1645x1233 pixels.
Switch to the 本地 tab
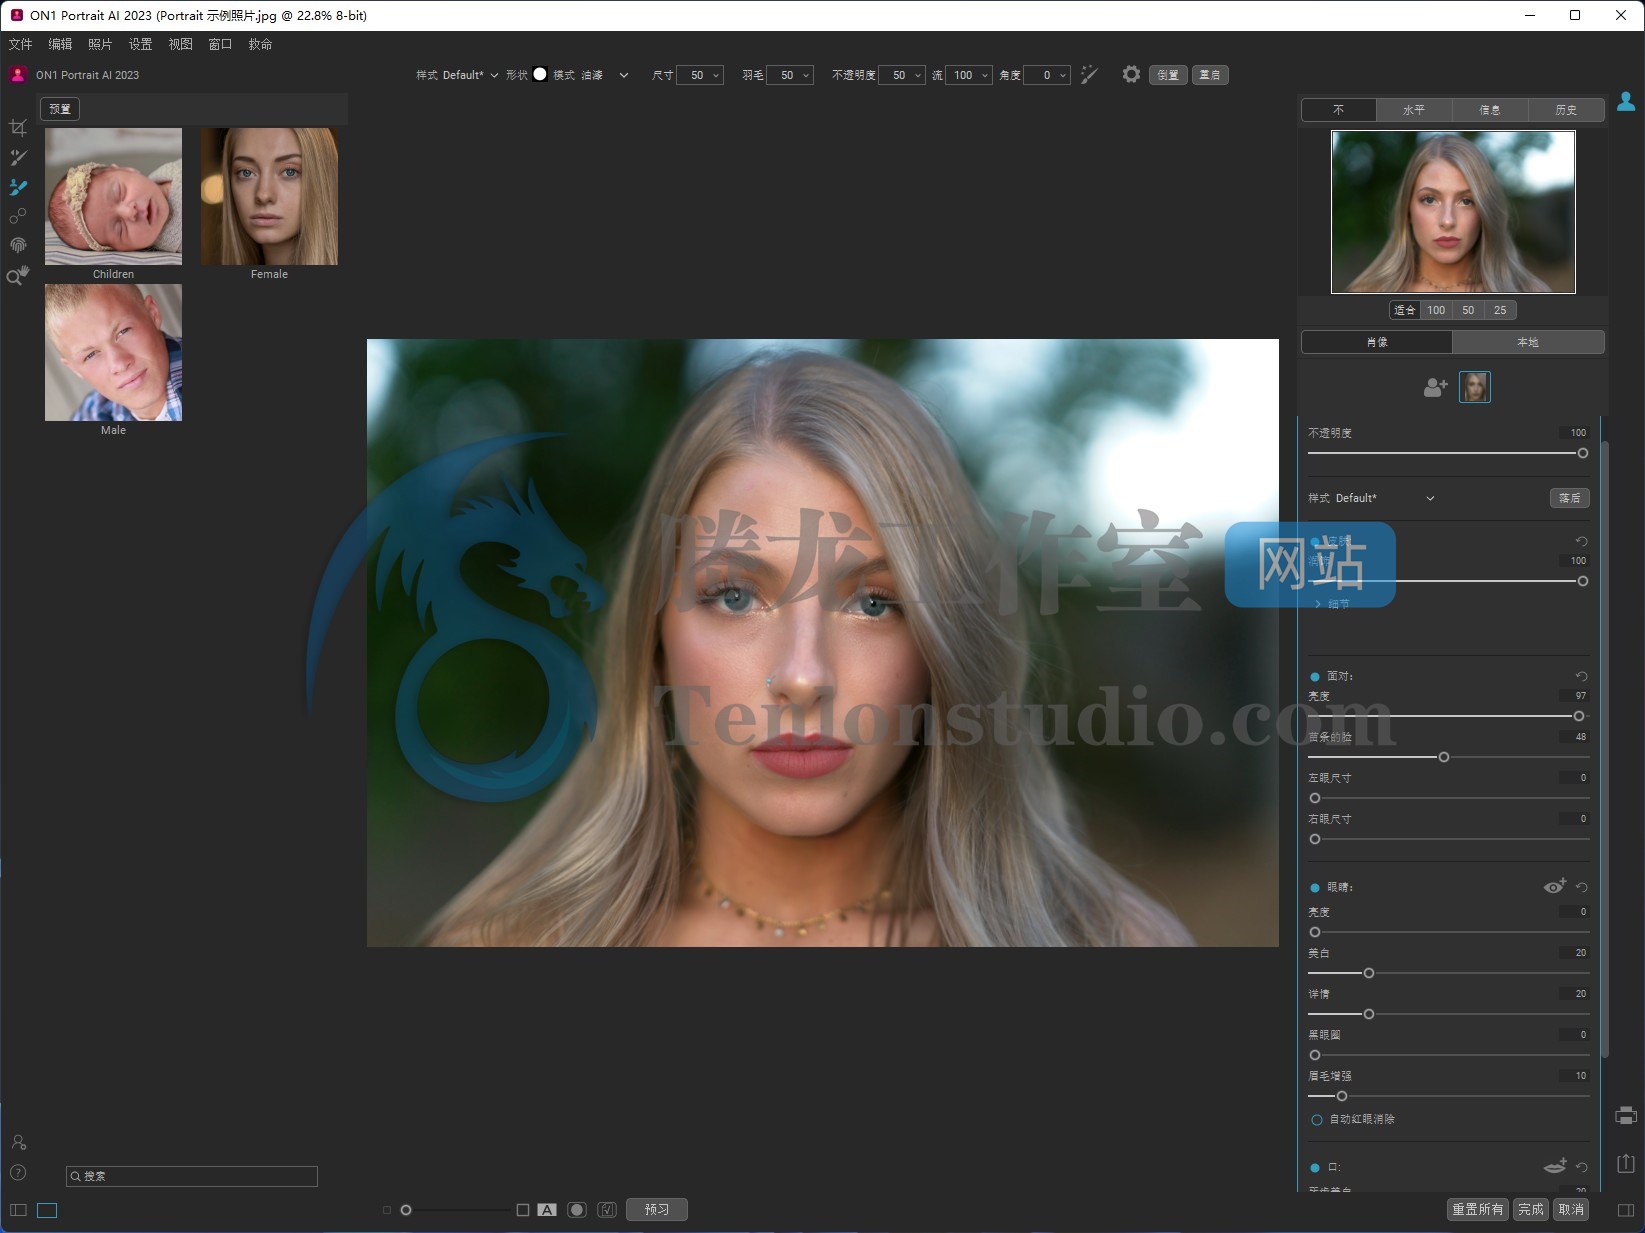coord(1528,342)
